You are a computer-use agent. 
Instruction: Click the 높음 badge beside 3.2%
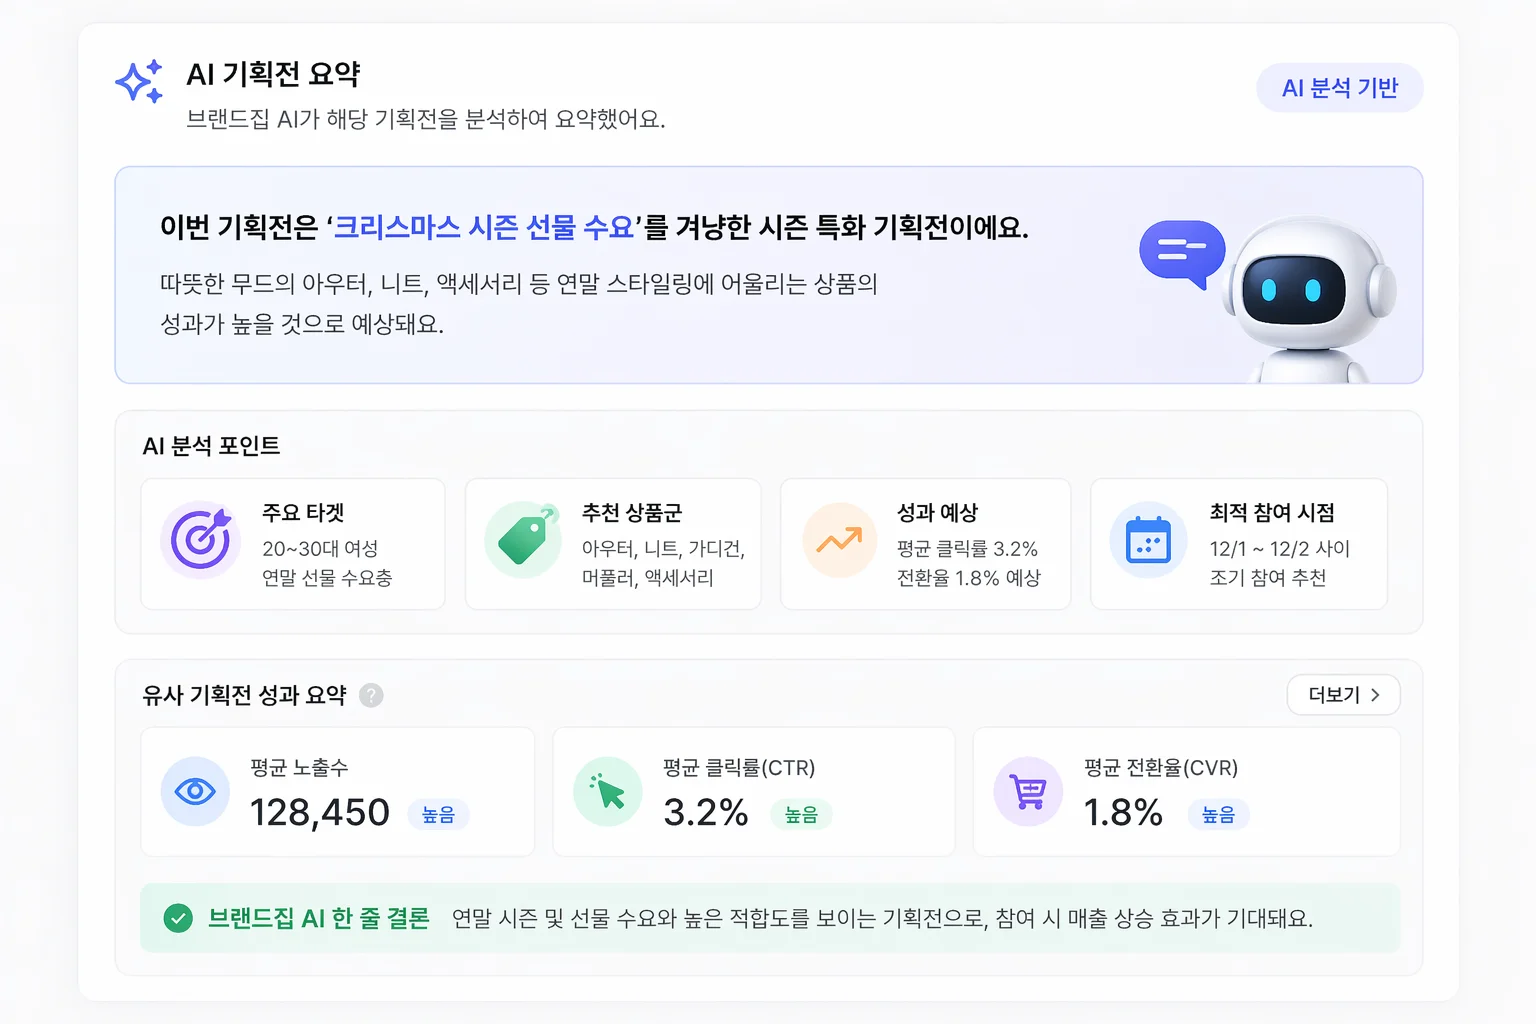pyautogui.click(x=801, y=815)
